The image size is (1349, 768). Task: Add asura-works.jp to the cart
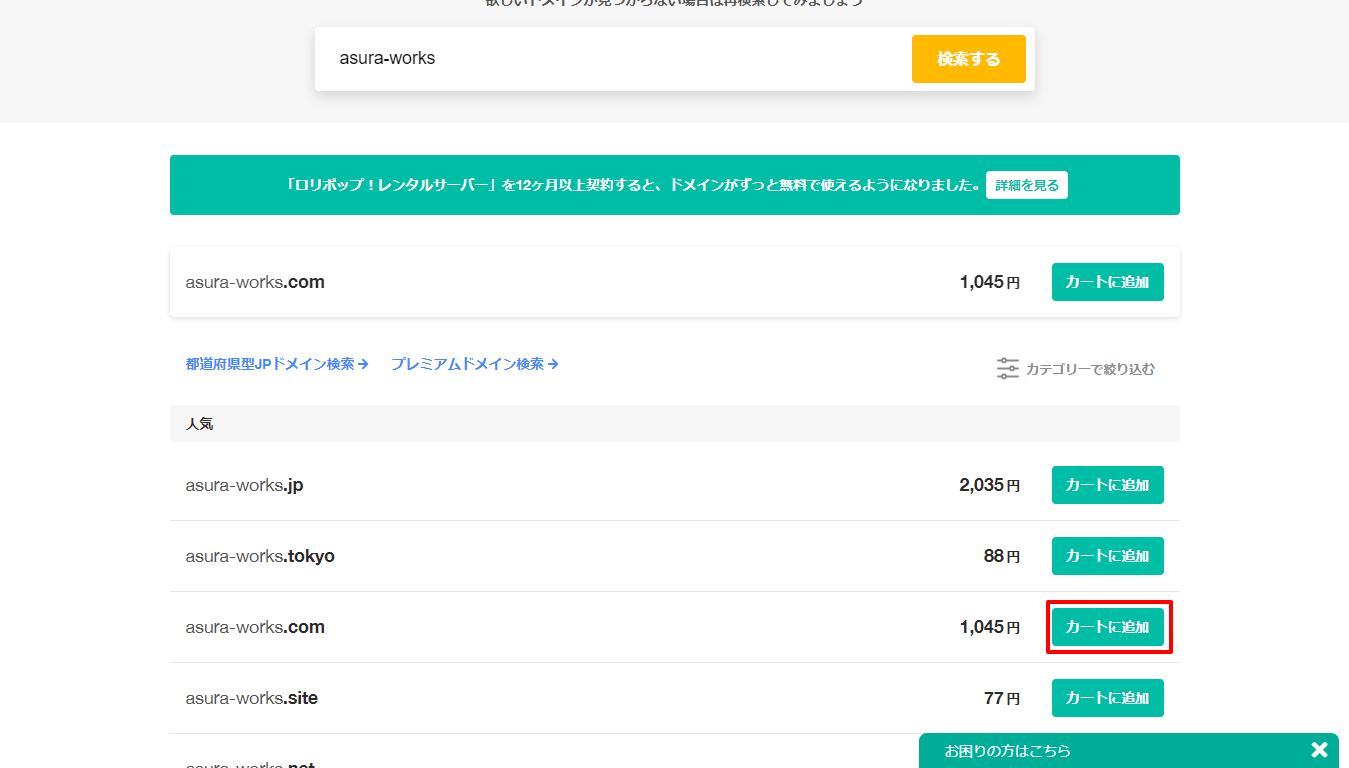[1107, 484]
